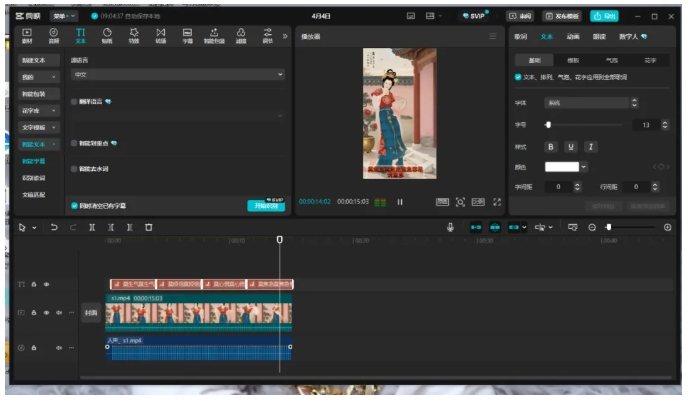Screen dimensions: 691x403
Task: Open the 贴纸 (Stickers) tool tab
Action: coord(107,36)
